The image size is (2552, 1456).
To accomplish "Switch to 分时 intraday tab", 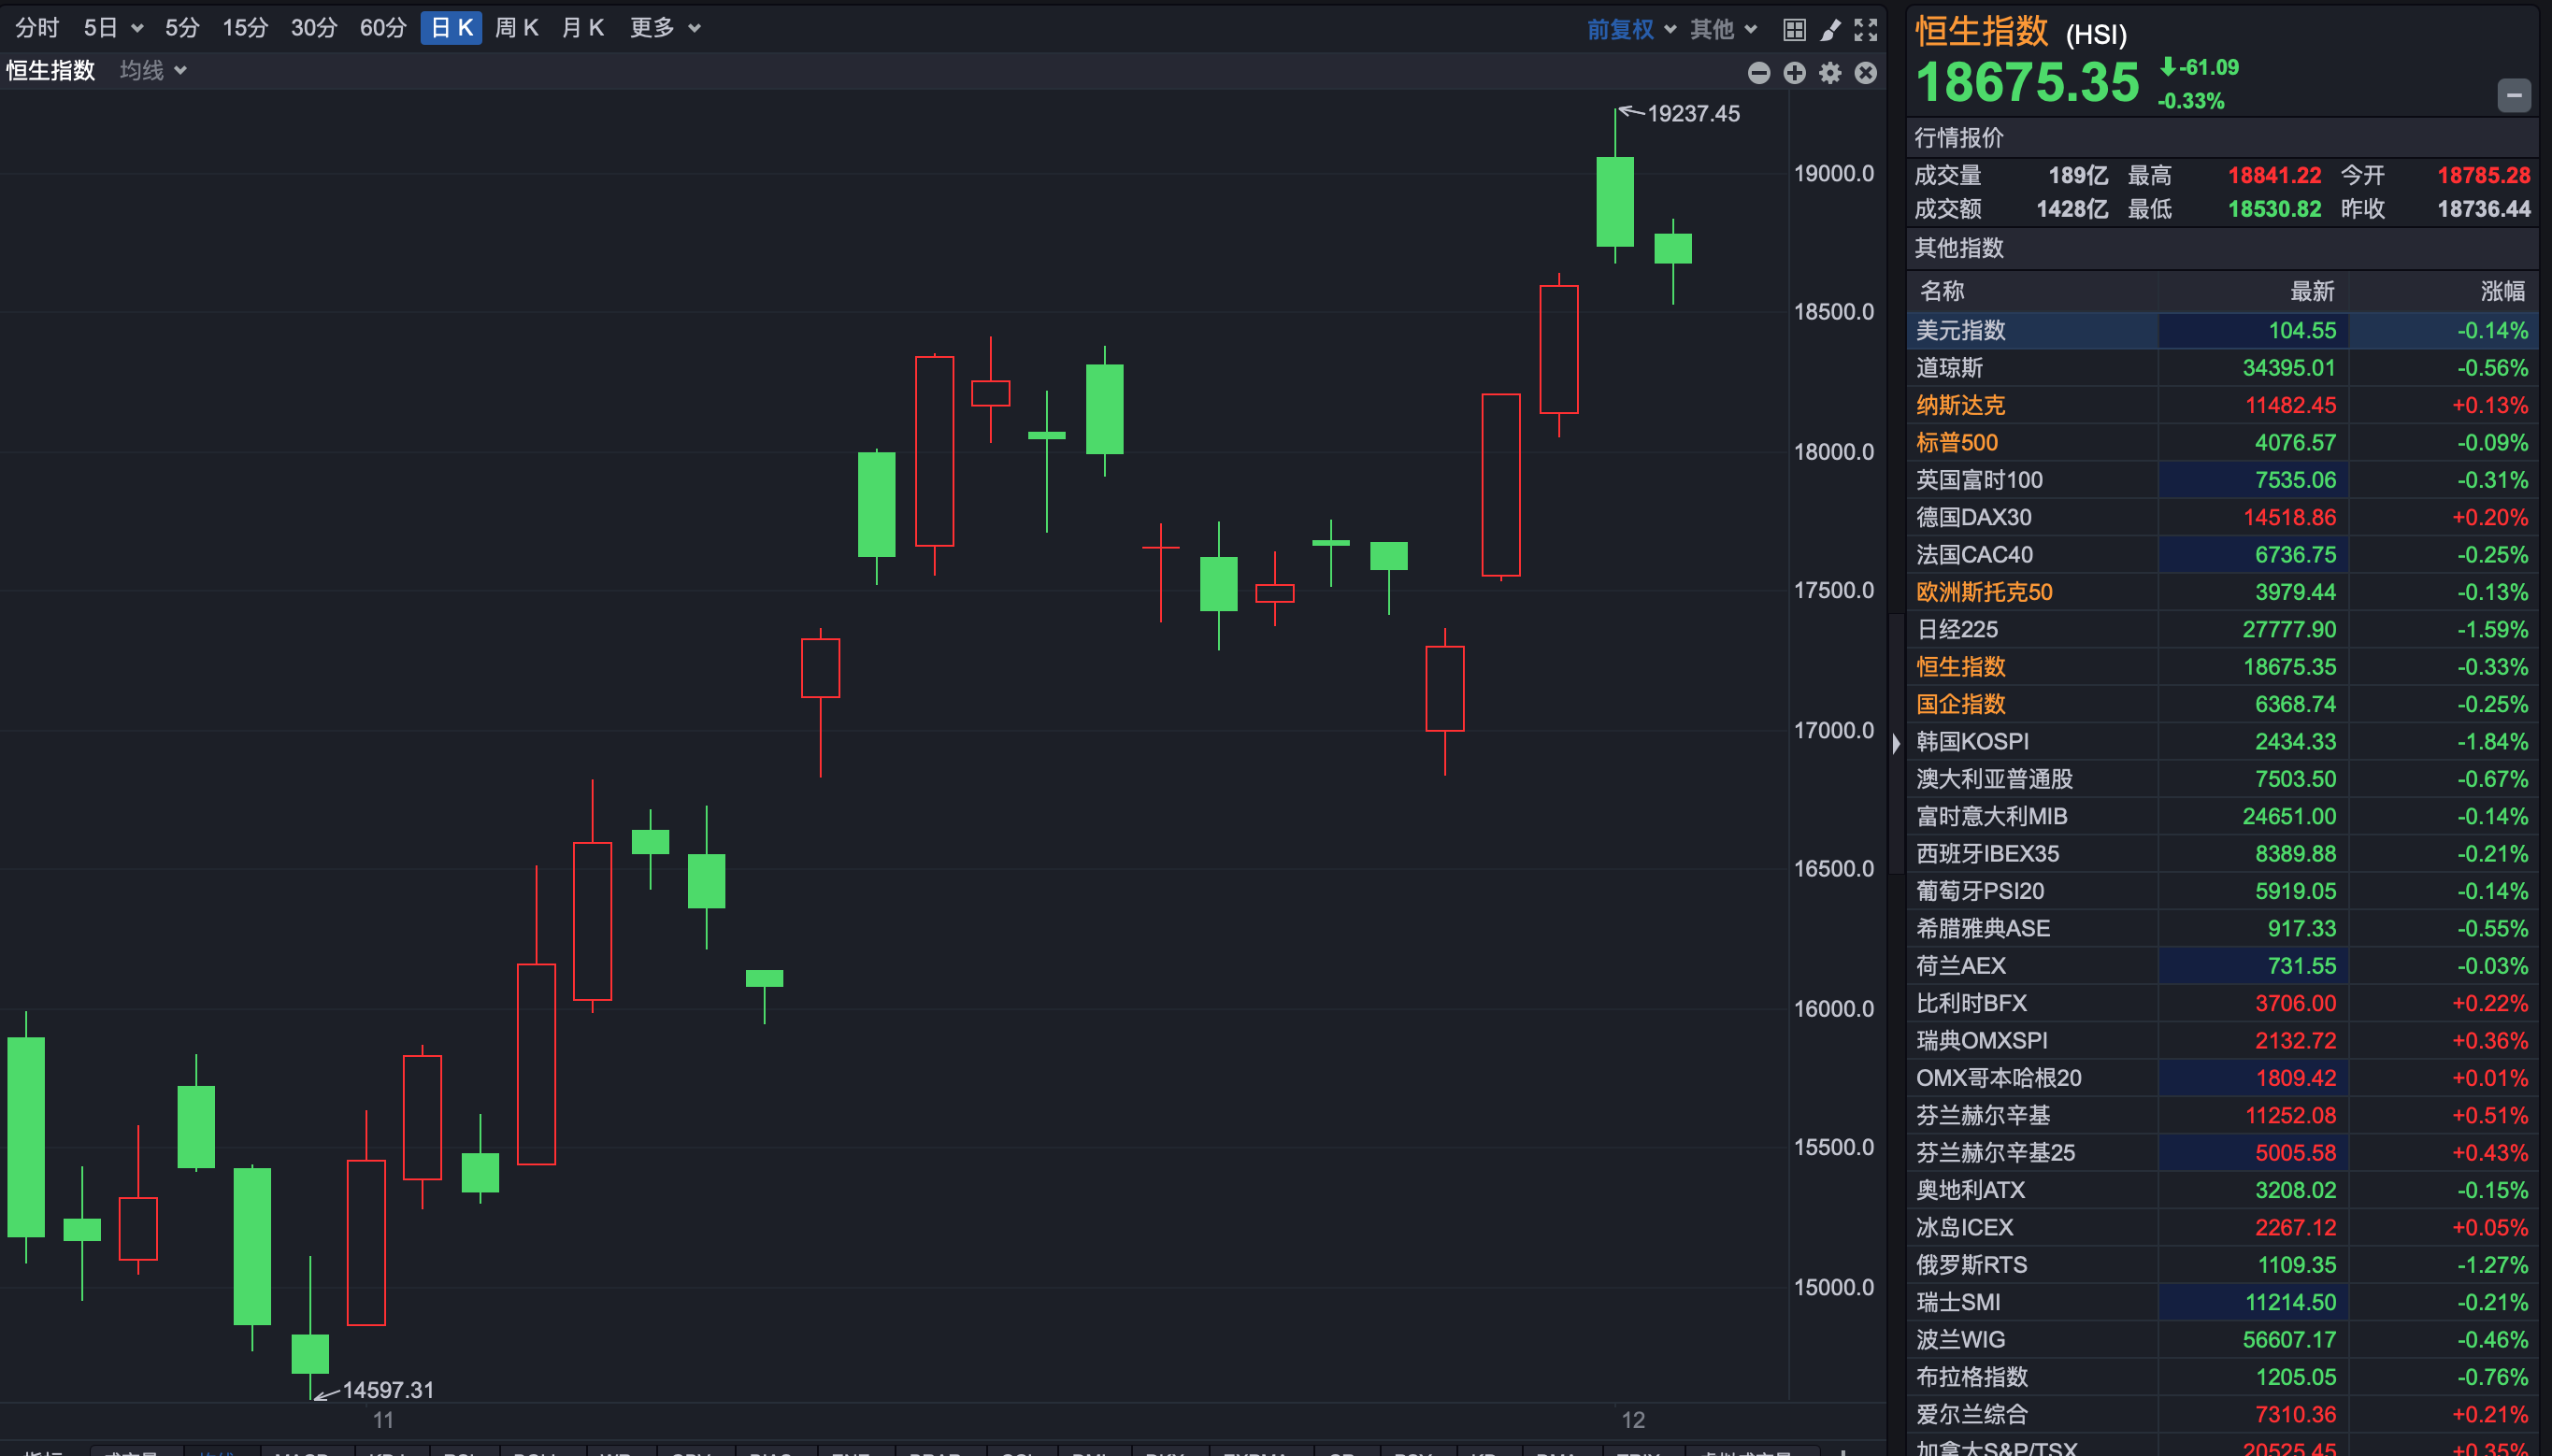I will point(37,28).
